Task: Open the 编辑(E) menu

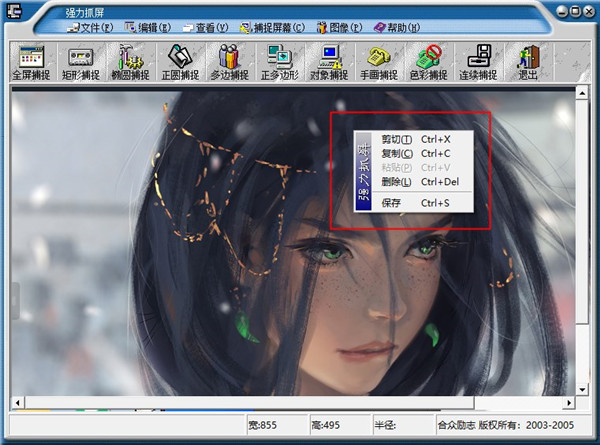Action: pos(147,27)
